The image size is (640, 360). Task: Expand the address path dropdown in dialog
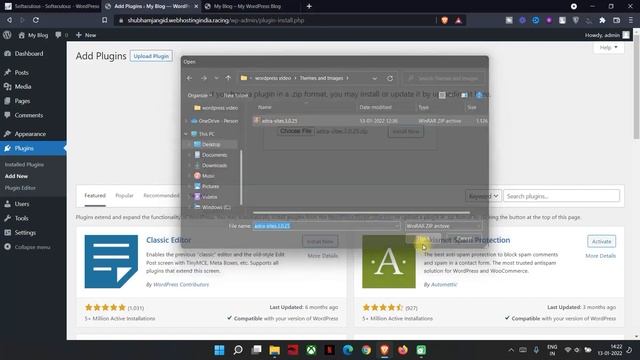374,78
